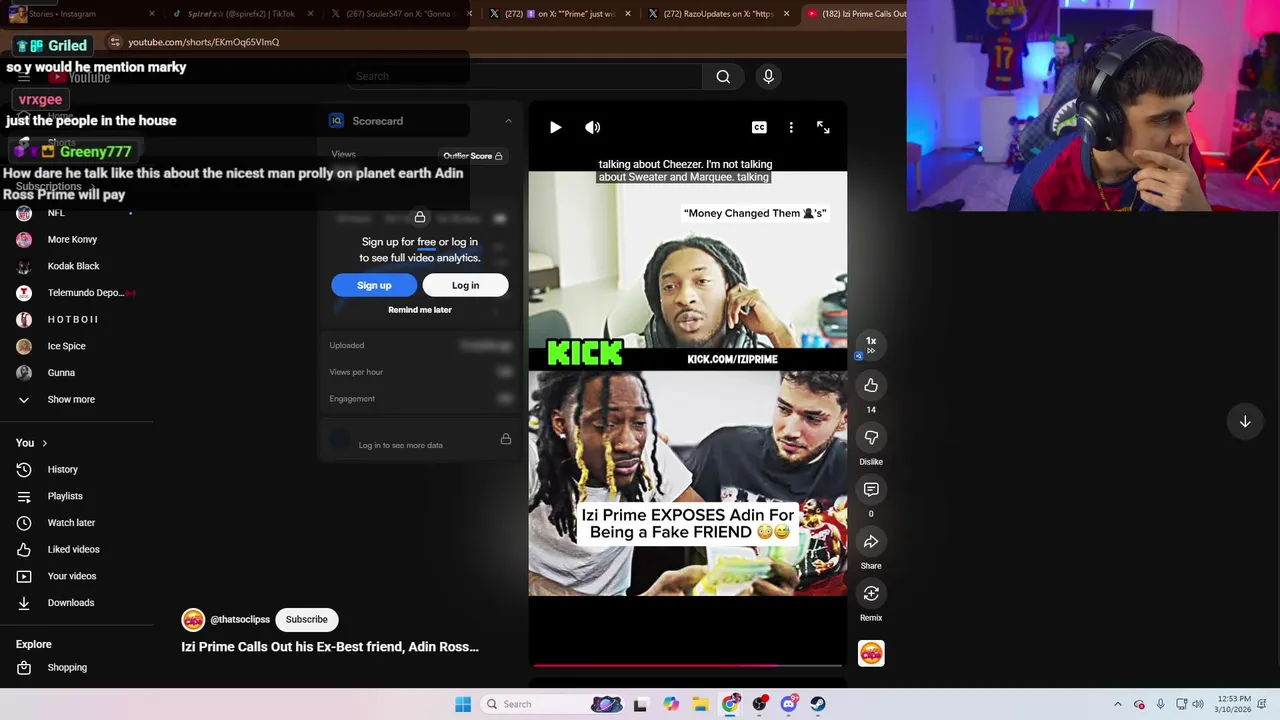
Task: Click Remind me later link
Action: click(420, 310)
